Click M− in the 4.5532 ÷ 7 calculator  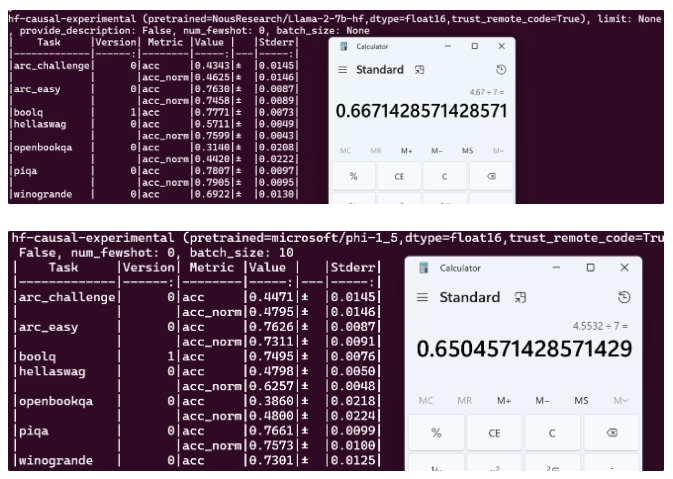[x=543, y=400]
